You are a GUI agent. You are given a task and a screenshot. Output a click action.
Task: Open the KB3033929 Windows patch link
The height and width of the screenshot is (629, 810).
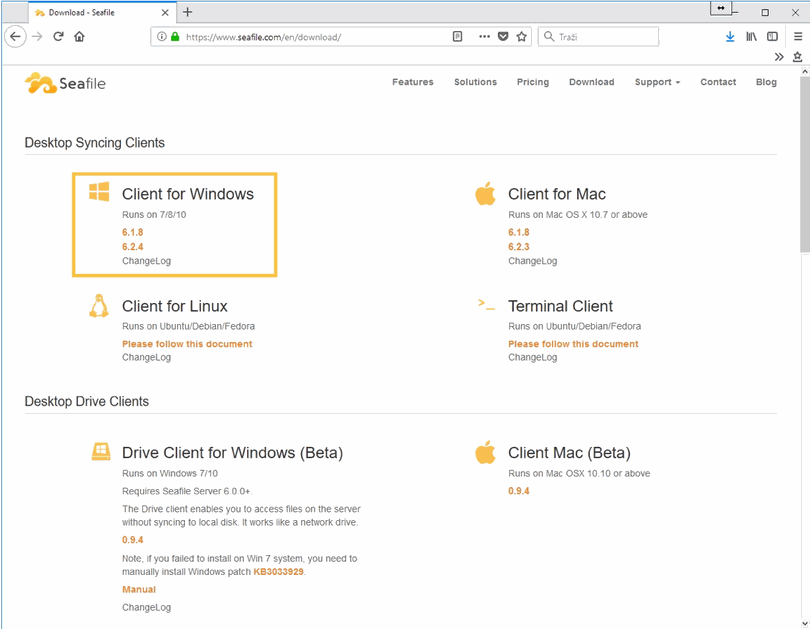tap(278, 572)
